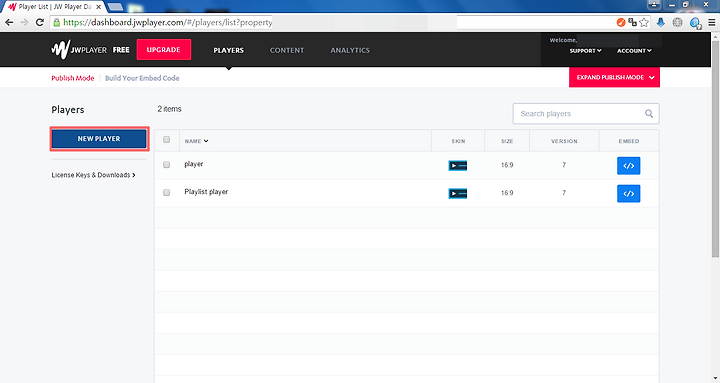Click the search magnifier icon
The width and height of the screenshot is (720, 383).
649,113
